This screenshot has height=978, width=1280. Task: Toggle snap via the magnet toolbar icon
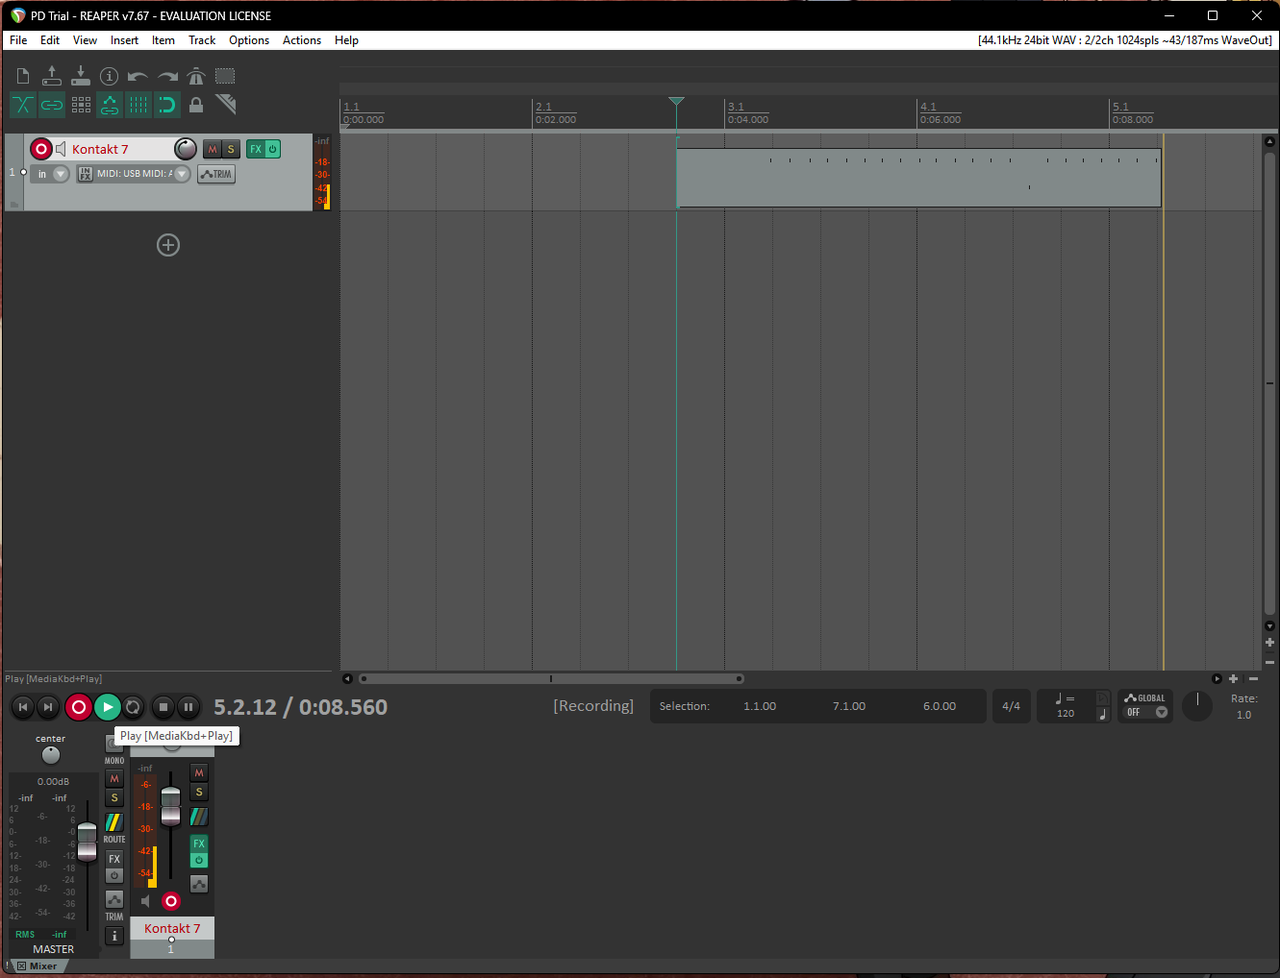point(167,104)
